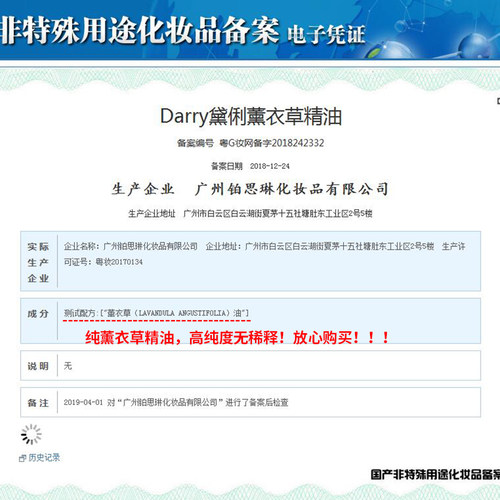Click the 说明 row label

[x=38, y=366]
